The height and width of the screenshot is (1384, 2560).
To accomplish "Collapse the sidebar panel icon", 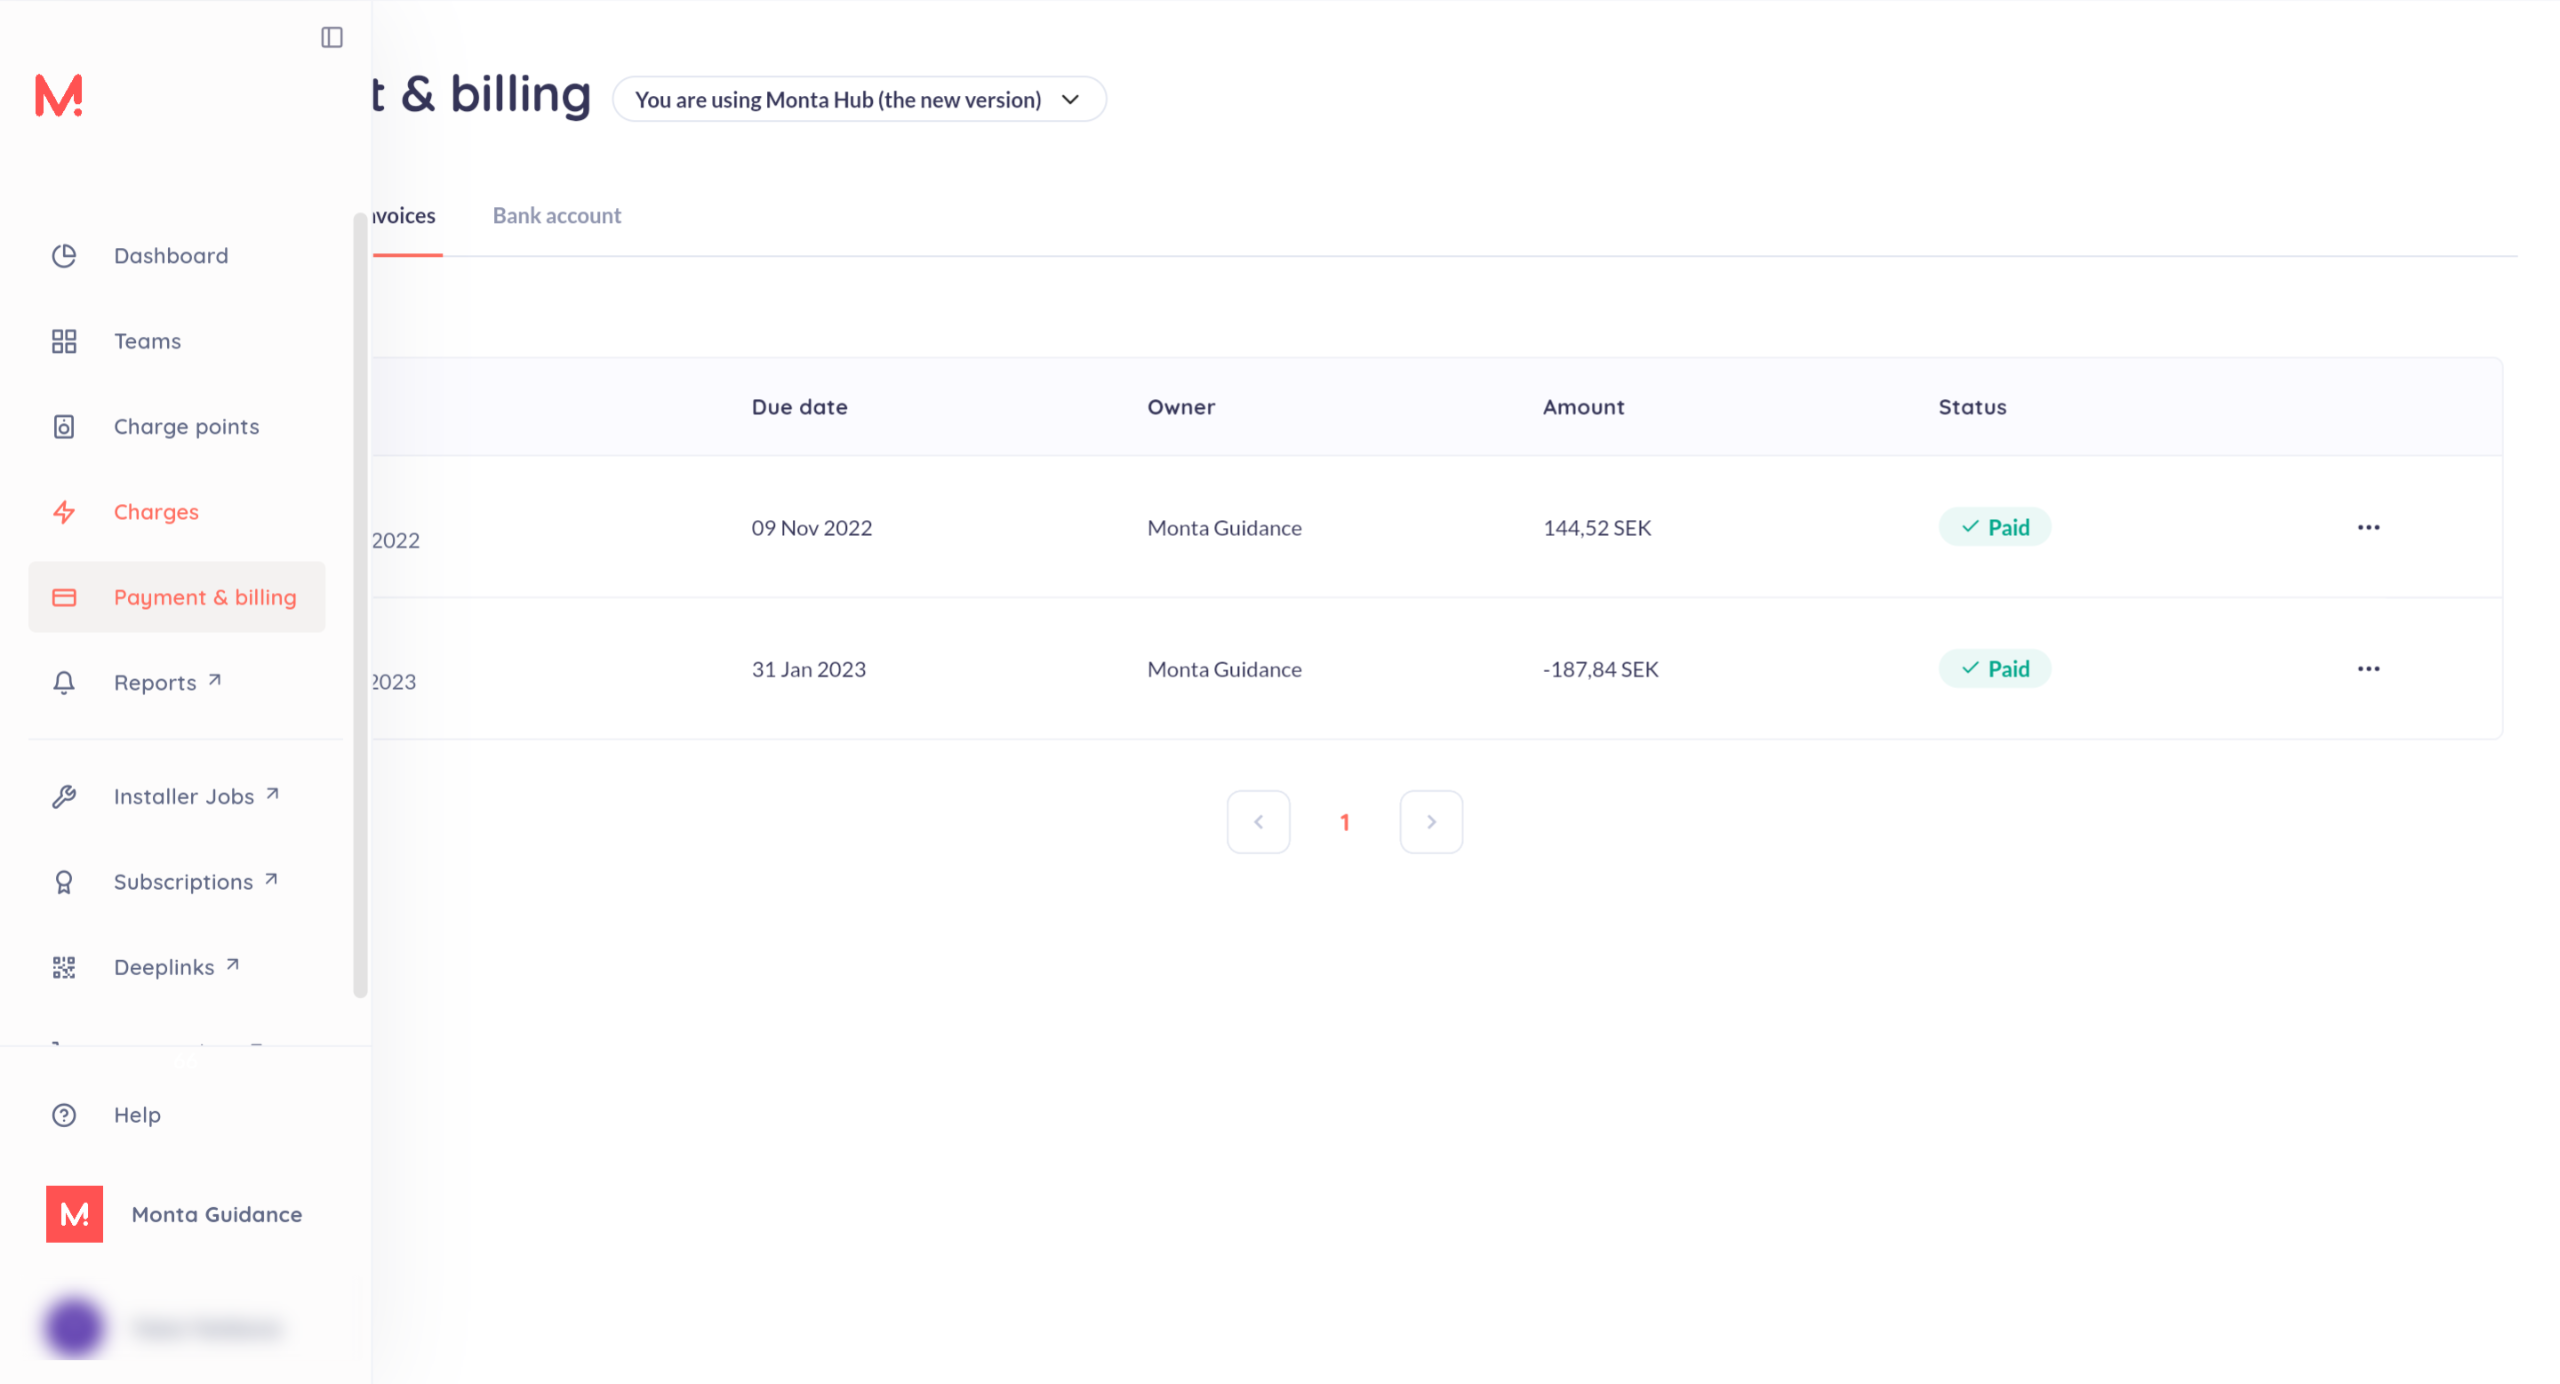I will coord(332,38).
